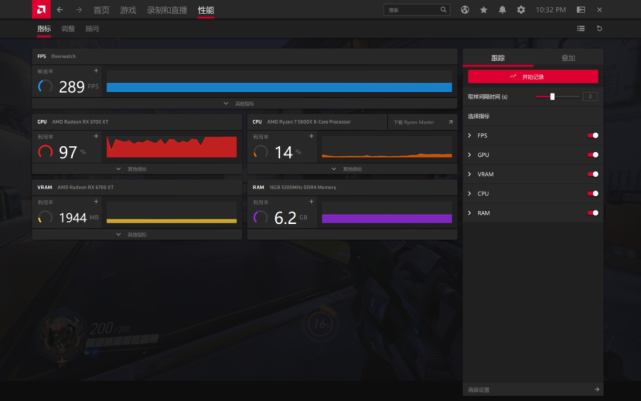Switch to list view icon

(x=581, y=29)
